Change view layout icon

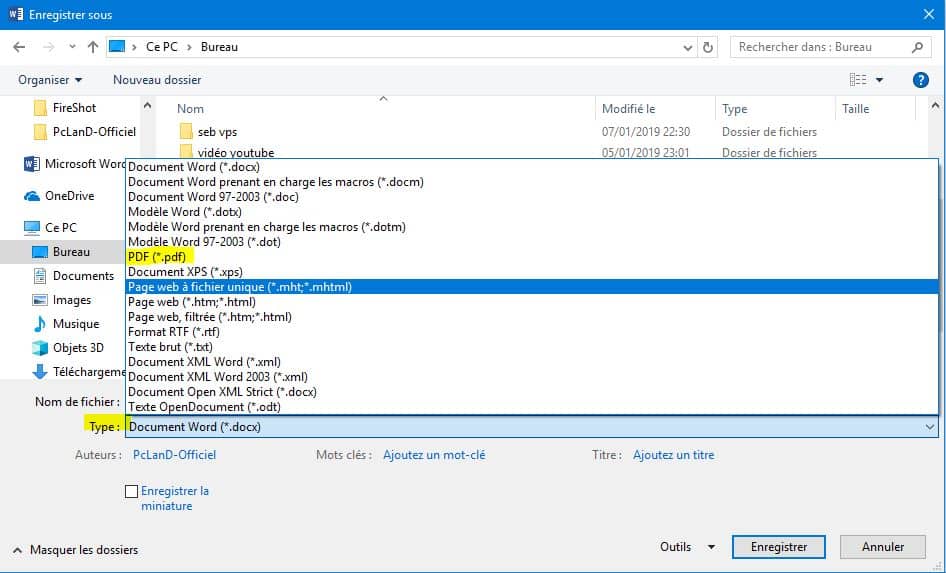coord(858,80)
